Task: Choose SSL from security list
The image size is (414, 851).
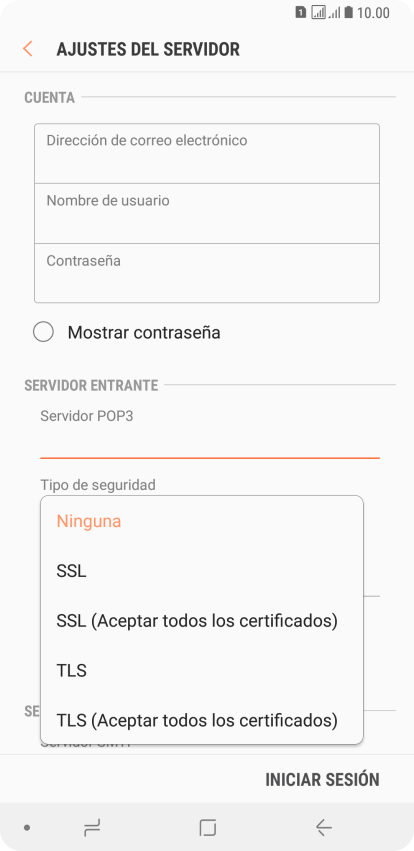Action: pos(202,571)
